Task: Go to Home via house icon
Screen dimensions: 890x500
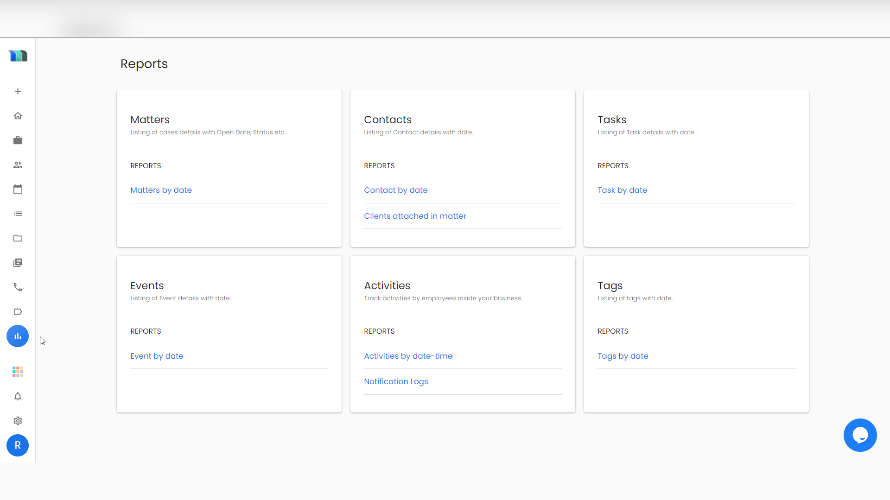Action: pos(17,116)
